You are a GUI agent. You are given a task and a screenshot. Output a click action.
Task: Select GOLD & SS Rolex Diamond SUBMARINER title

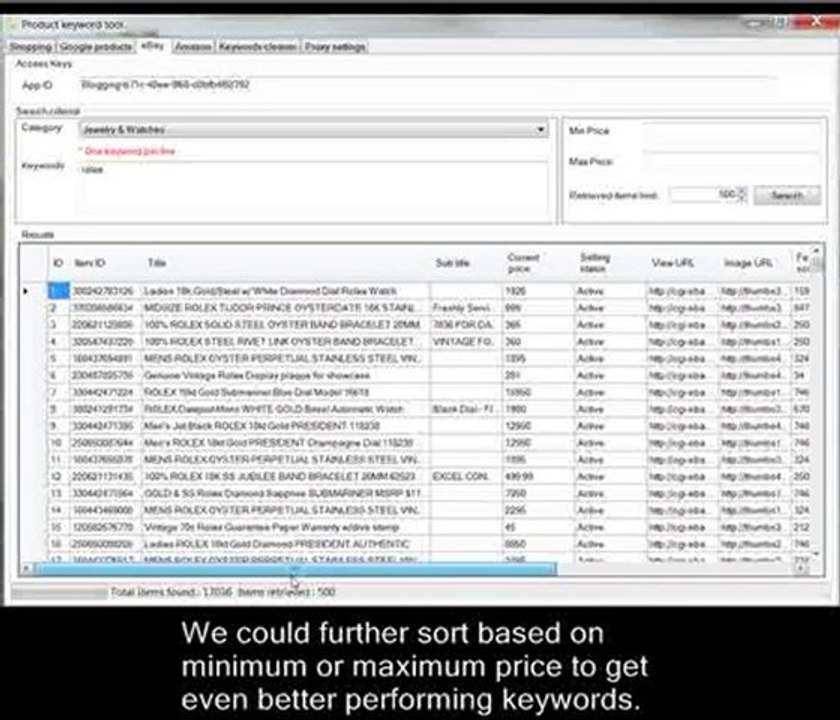[x=286, y=493]
